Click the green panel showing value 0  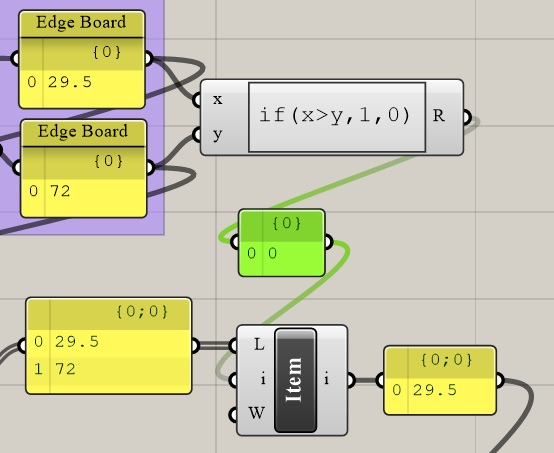point(282,243)
